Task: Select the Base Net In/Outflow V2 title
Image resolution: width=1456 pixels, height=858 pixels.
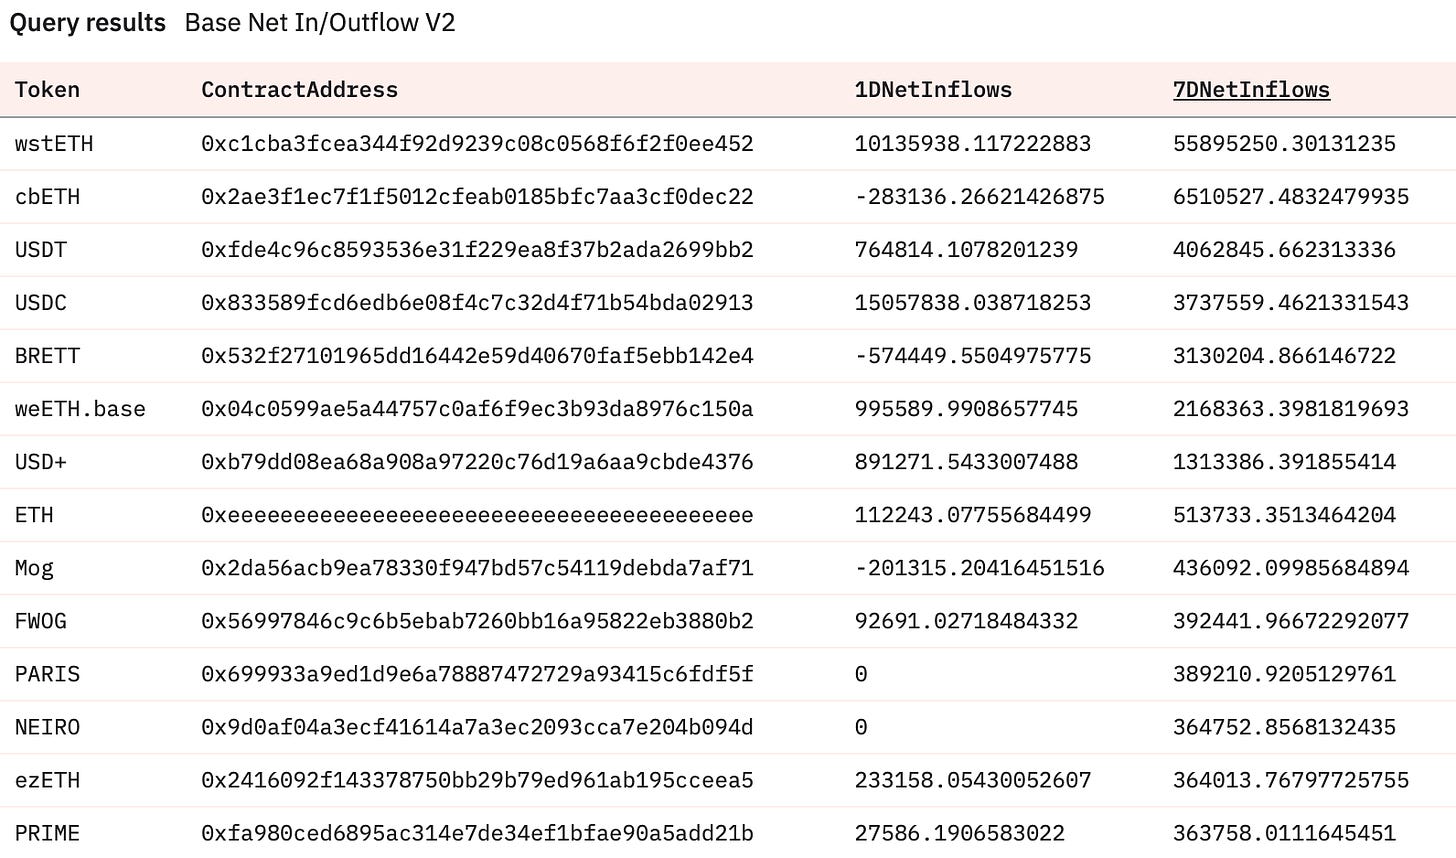Action: pyautogui.click(x=320, y=23)
